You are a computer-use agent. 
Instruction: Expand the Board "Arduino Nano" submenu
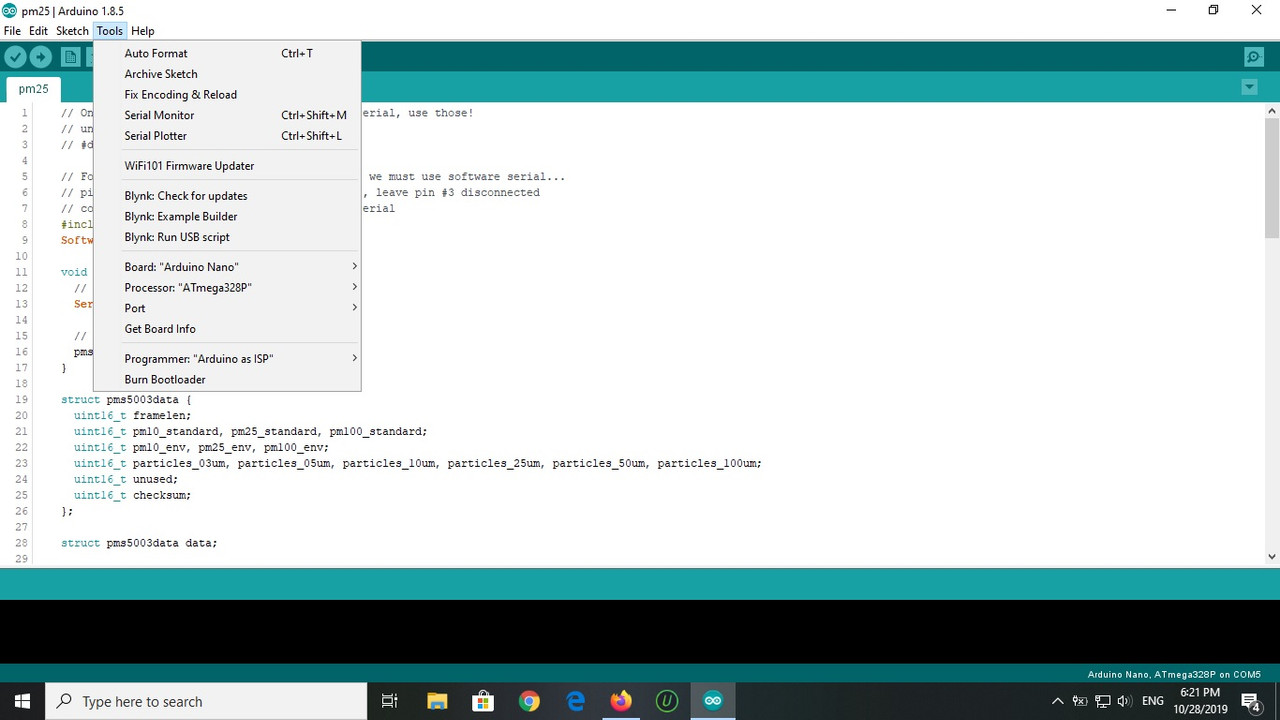(227, 267)
